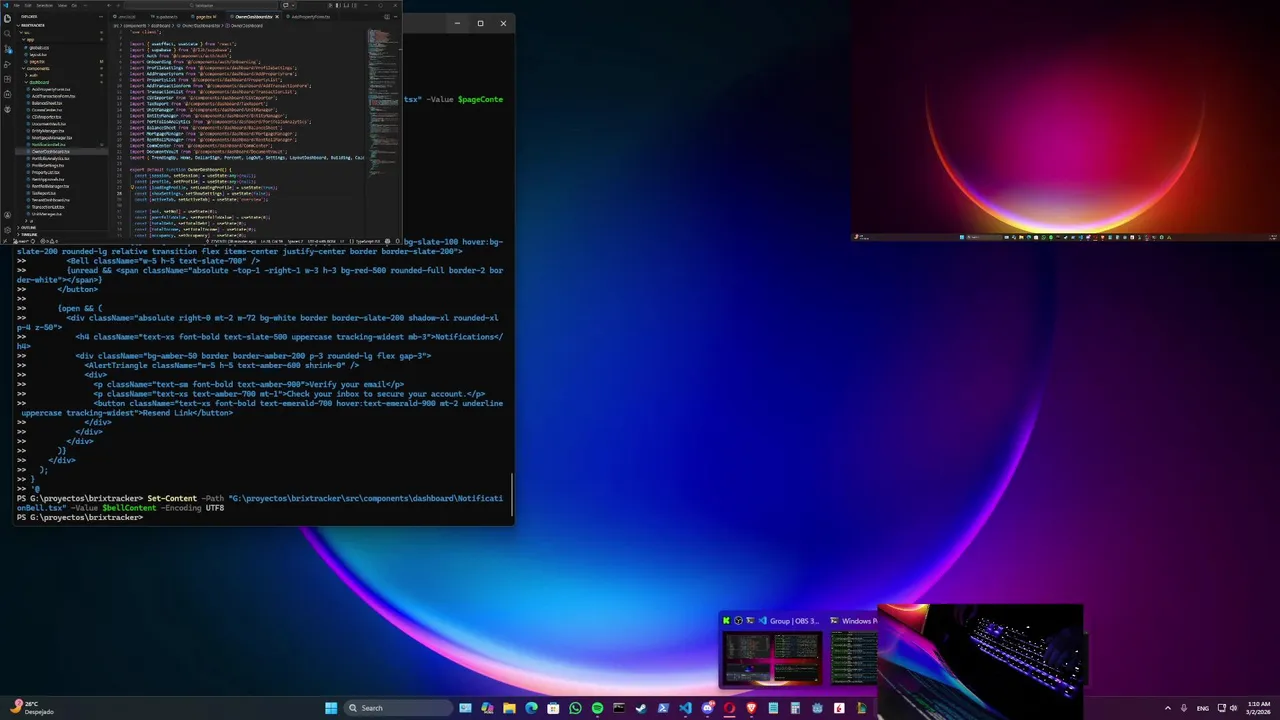Open Selection menu in VS Code
This screenshot has height=720, width=1280.
[x=44, y=5]
